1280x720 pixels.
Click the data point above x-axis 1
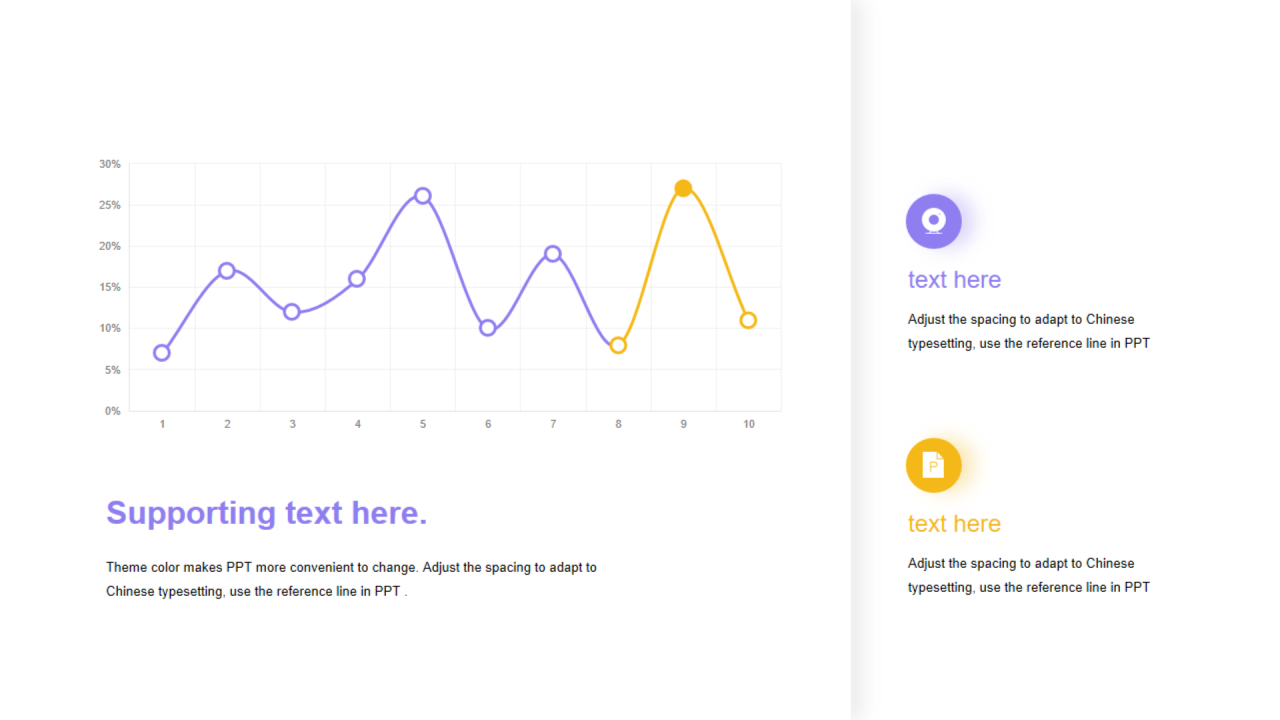(162, 352)
